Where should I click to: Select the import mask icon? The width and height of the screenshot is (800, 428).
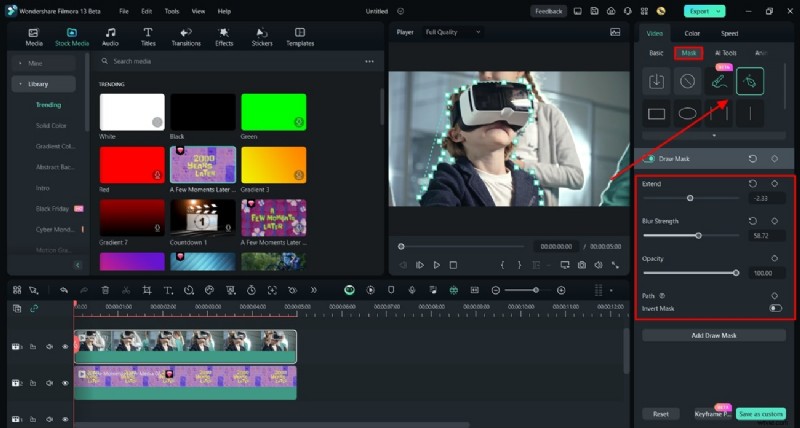pos(656,81)
